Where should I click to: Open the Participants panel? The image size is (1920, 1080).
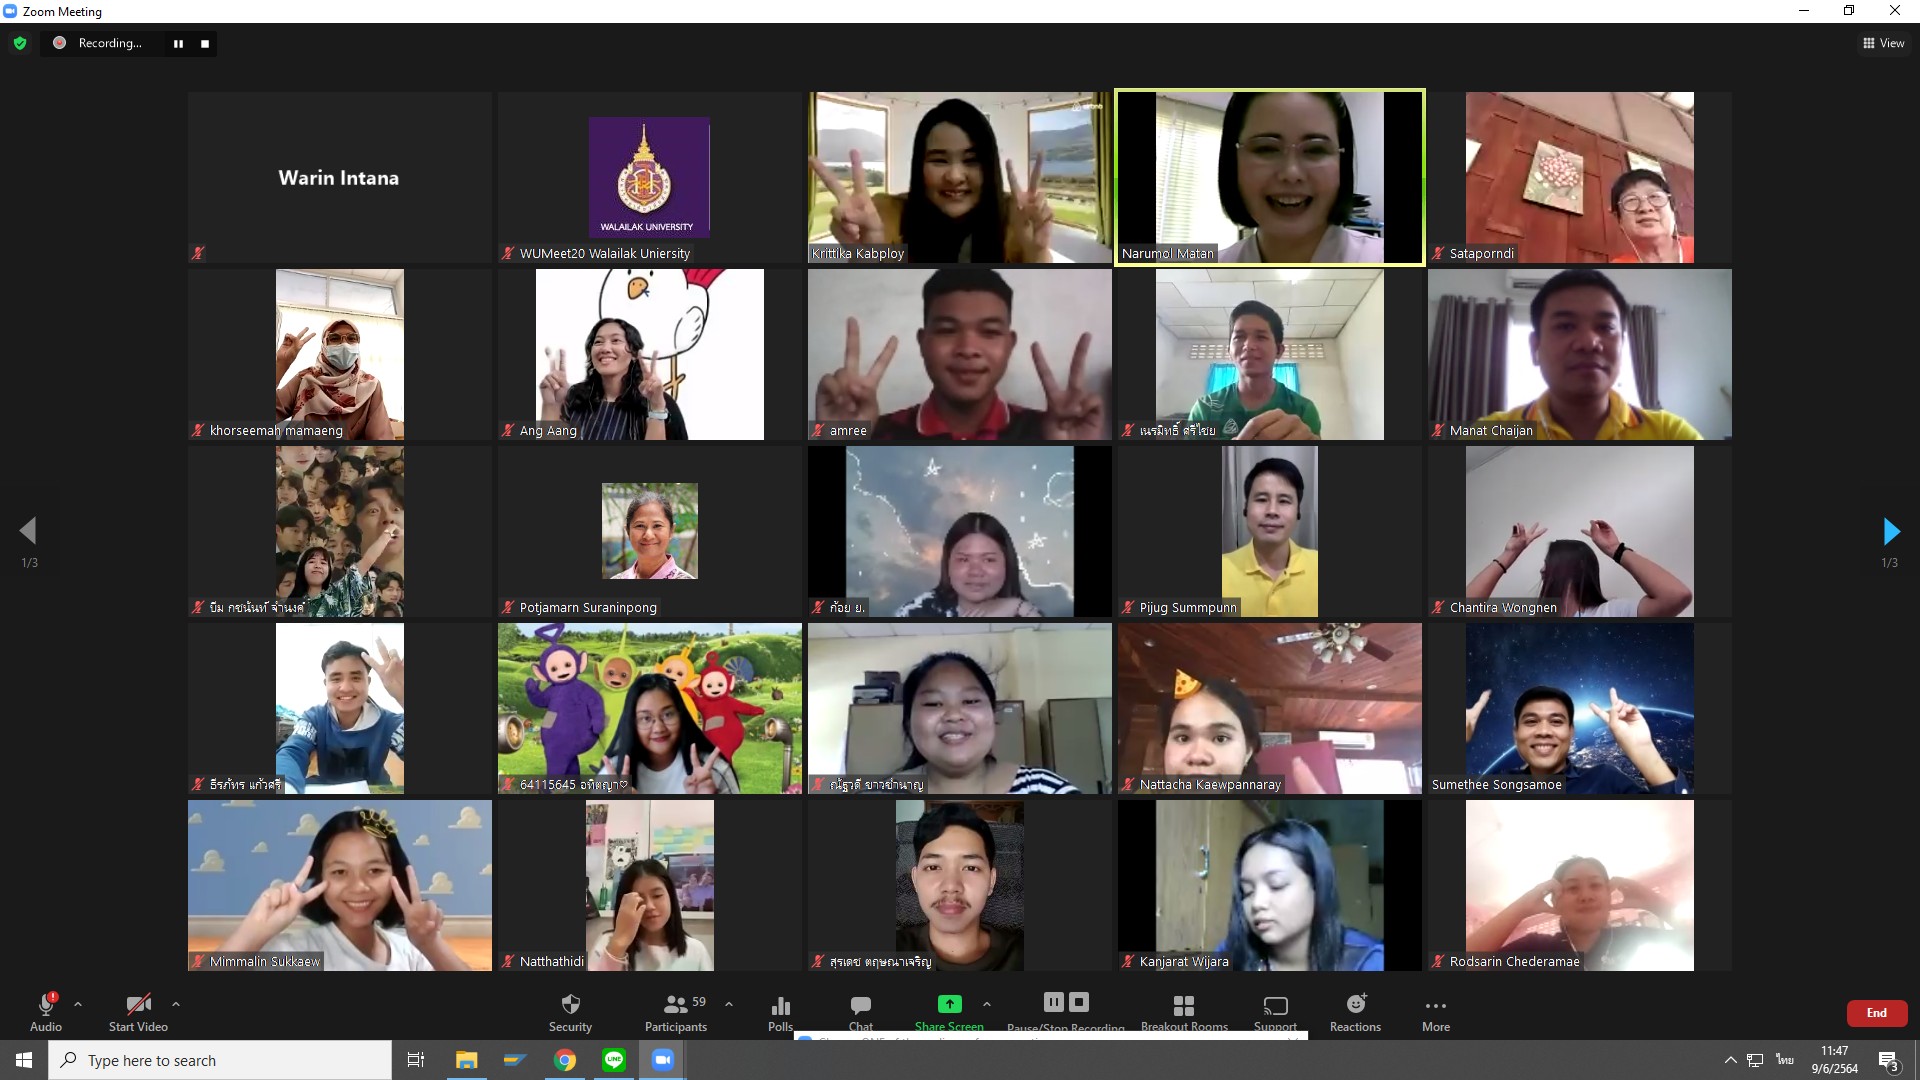(x=676, y=1006)
